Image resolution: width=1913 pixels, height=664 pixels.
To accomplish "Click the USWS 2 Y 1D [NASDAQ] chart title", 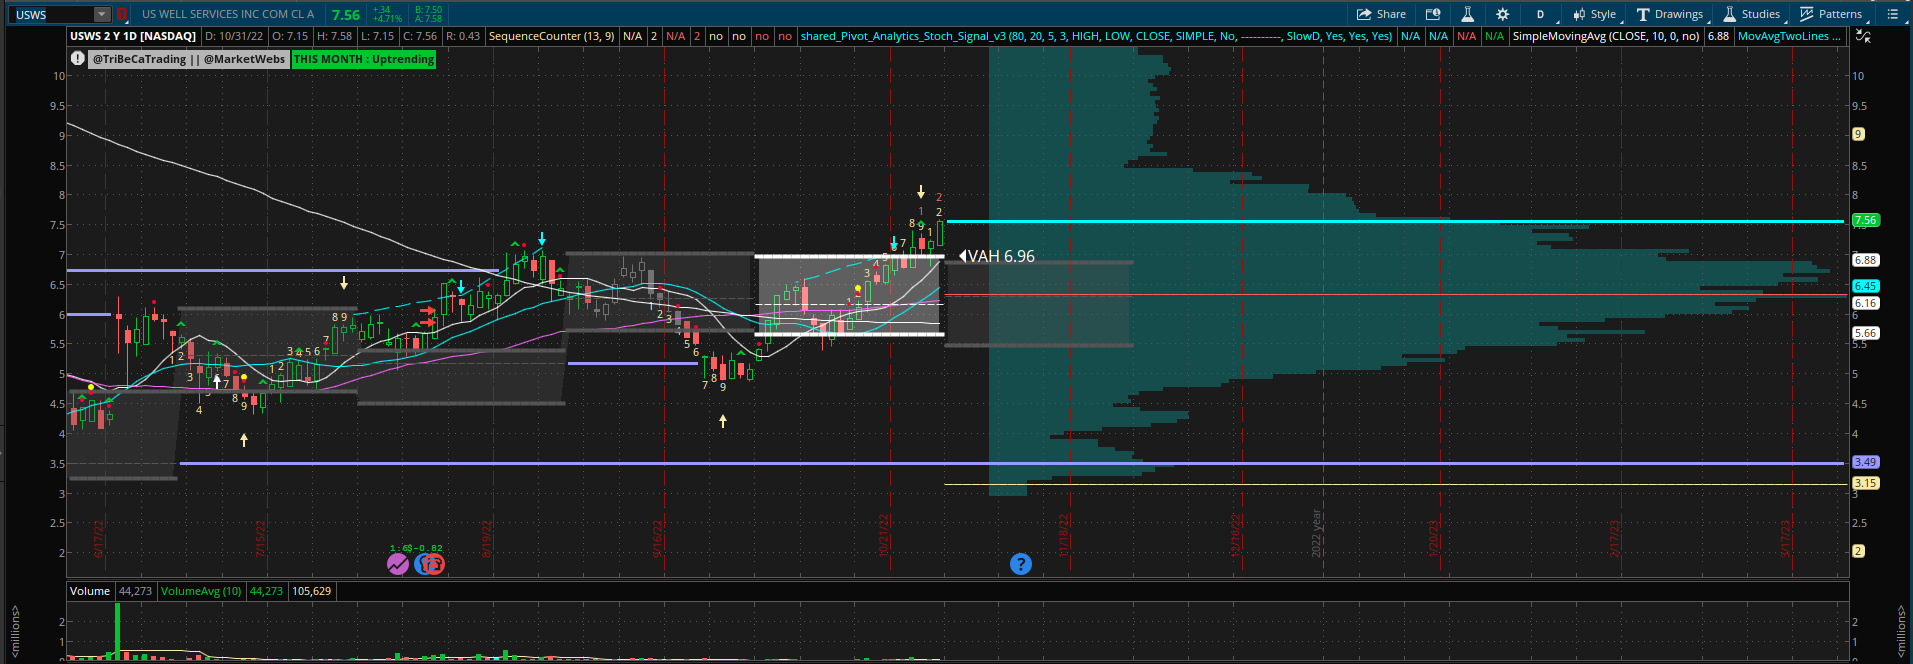I will tap(133, 36).
